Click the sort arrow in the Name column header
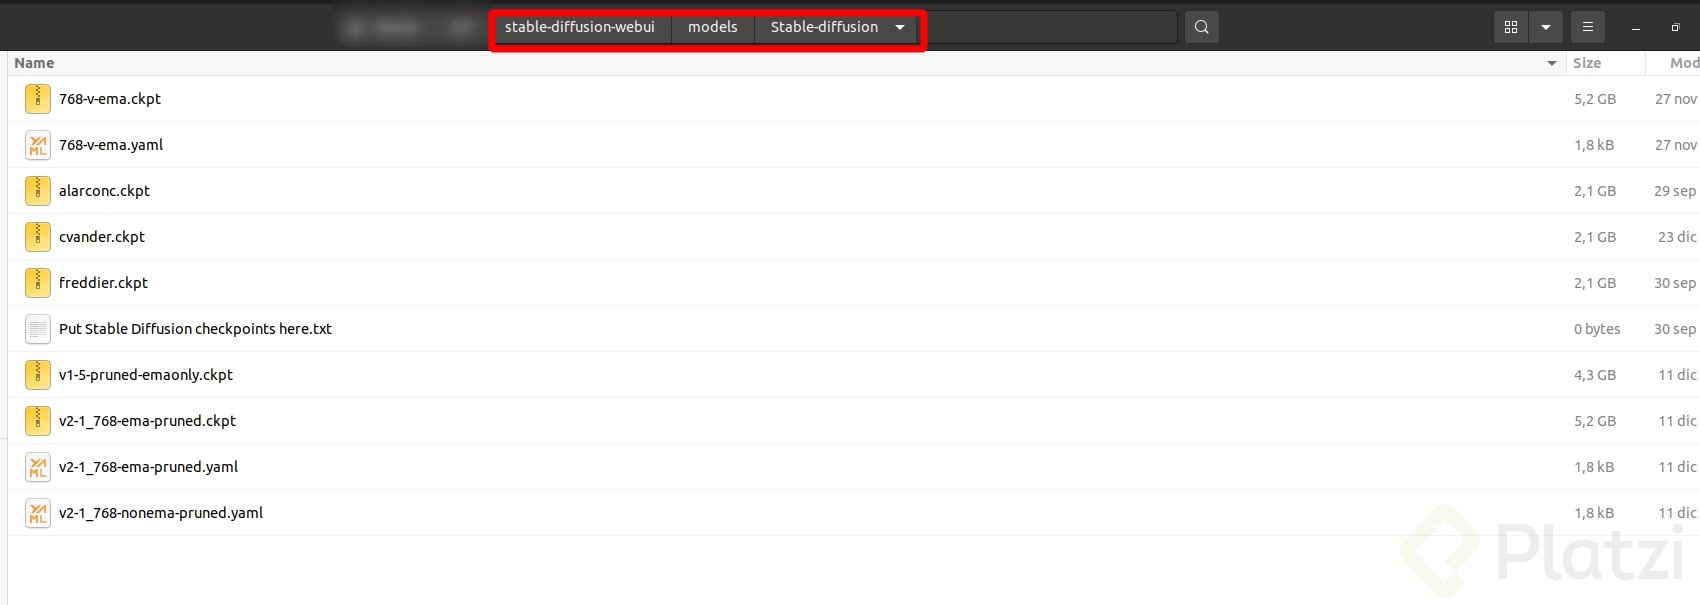The width and height of the screenshot is (1700, 605). pyautogui.click(x=1552, y=63)
